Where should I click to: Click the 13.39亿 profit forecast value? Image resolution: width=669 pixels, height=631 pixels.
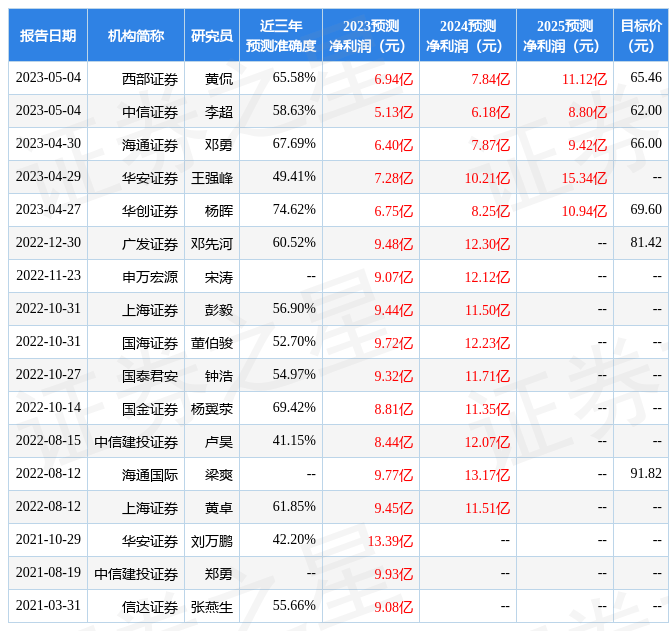click(x=390, y=541)
